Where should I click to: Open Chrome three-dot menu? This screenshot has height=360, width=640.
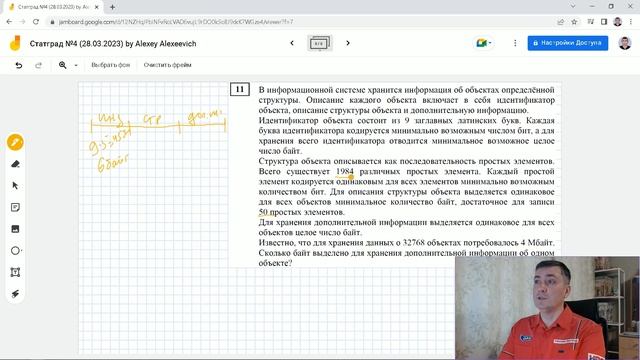pos(631,22)
